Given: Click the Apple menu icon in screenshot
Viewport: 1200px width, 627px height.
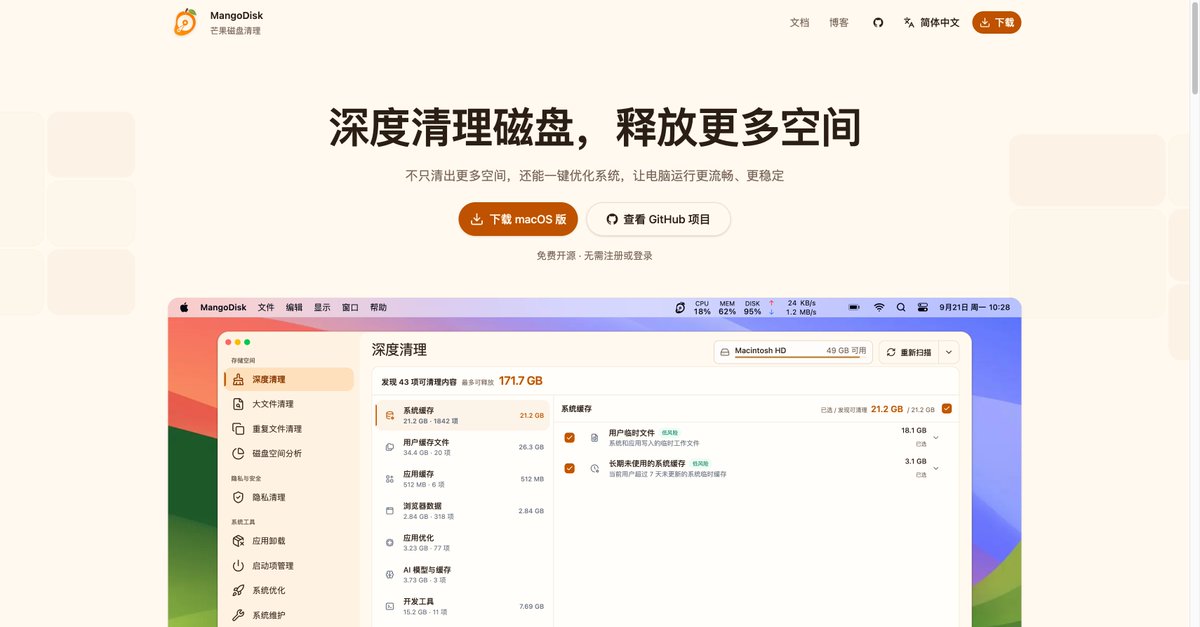Looking at the screenshot, I should pos(184,308).
